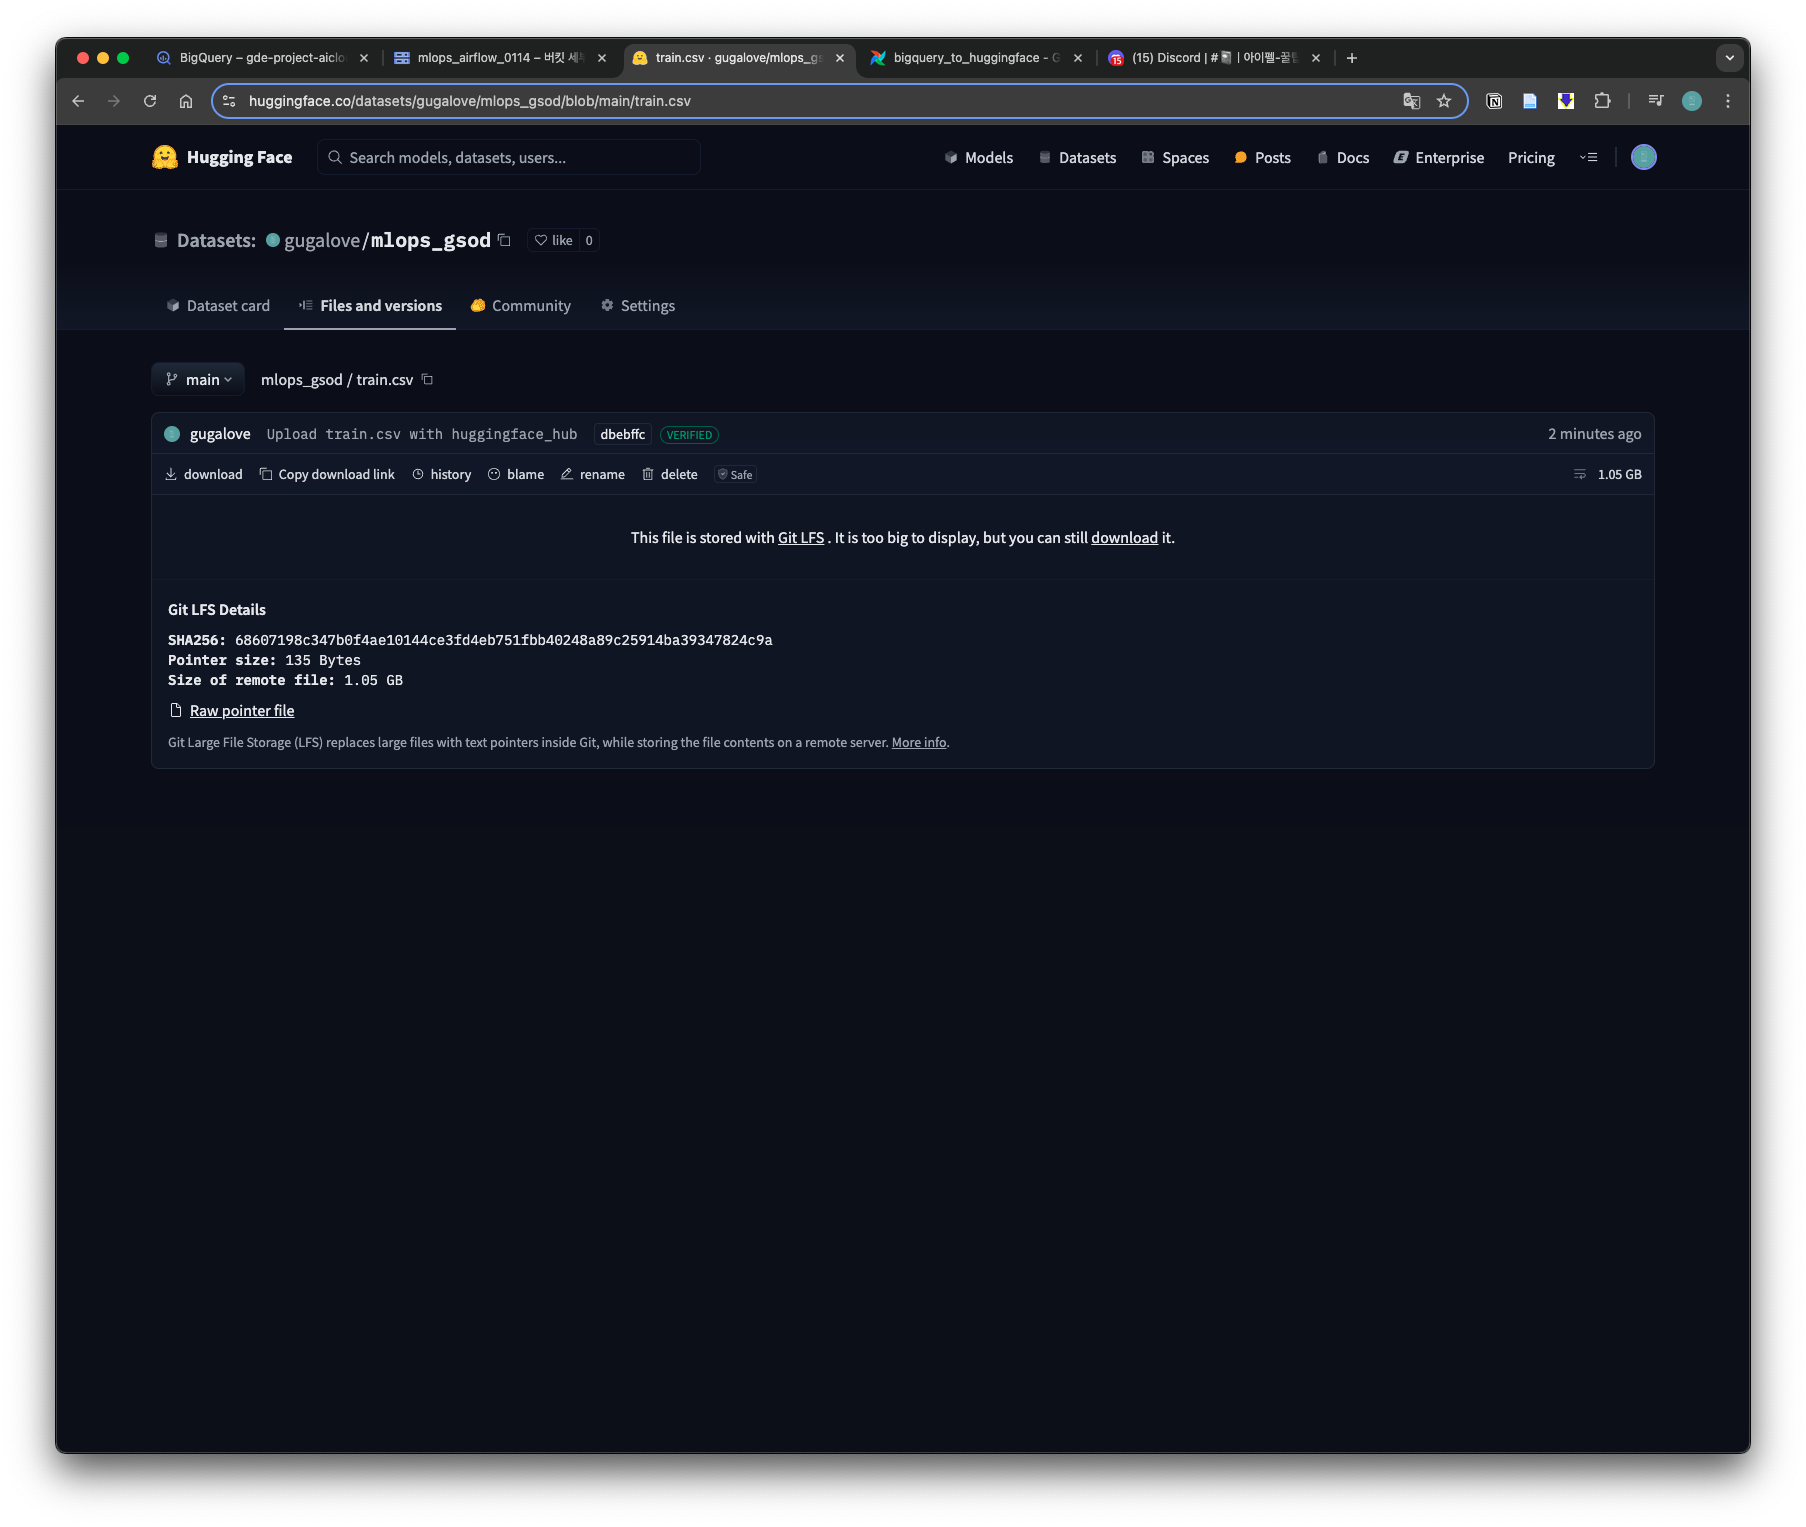Close the train.csv browser tab
The width and height of the screenshot is (1806, 1527).
840,58
